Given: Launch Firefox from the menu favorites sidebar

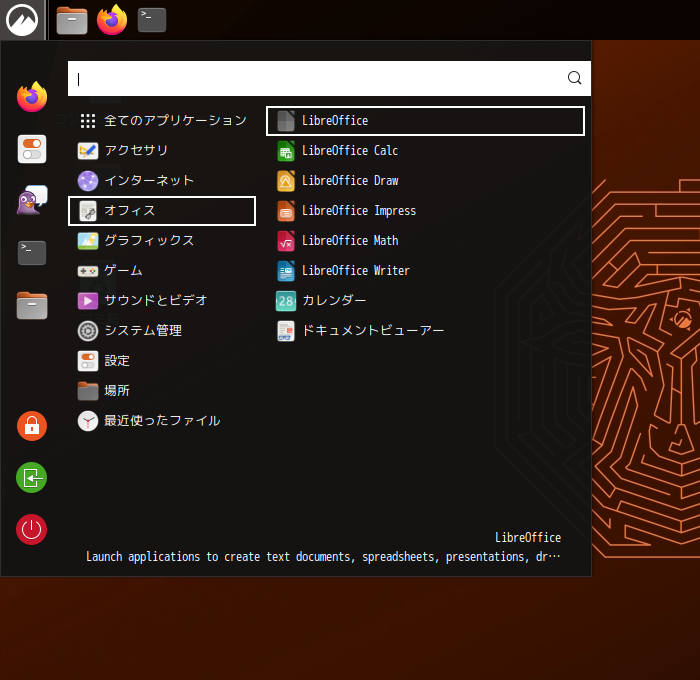Looking at the screenshot, I should [x=32, y=97].
